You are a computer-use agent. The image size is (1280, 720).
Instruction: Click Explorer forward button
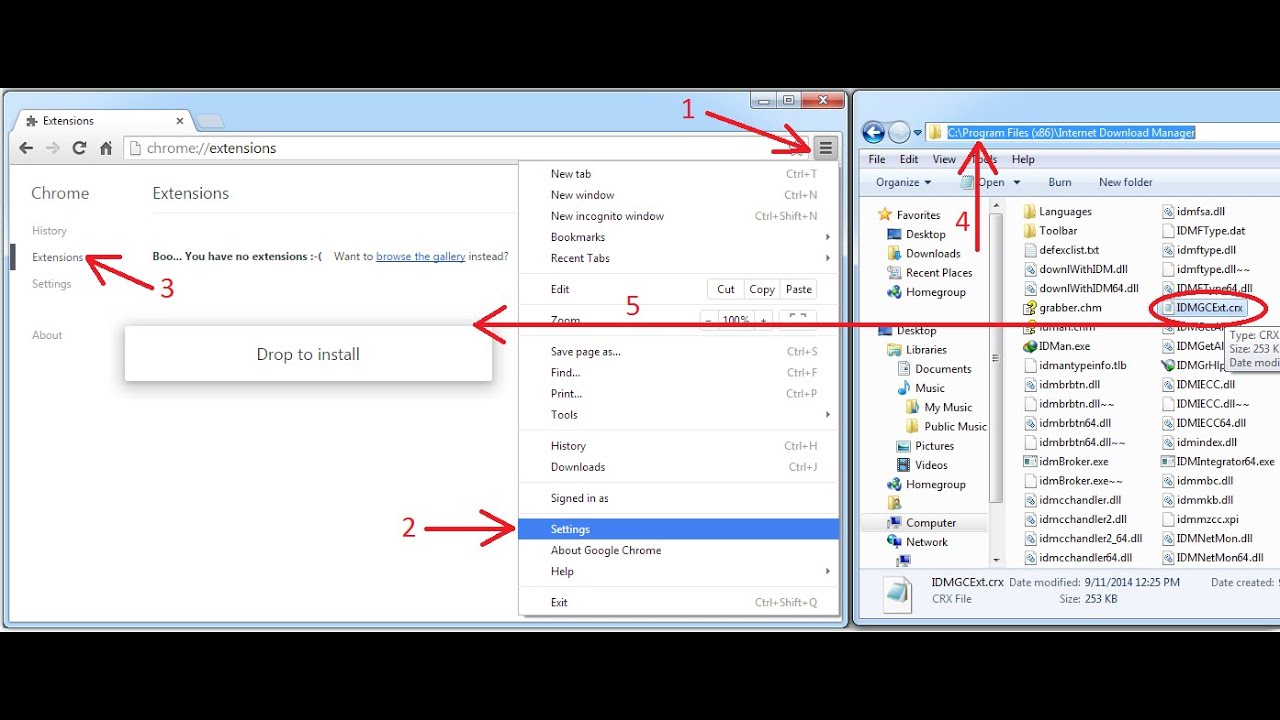898,132
